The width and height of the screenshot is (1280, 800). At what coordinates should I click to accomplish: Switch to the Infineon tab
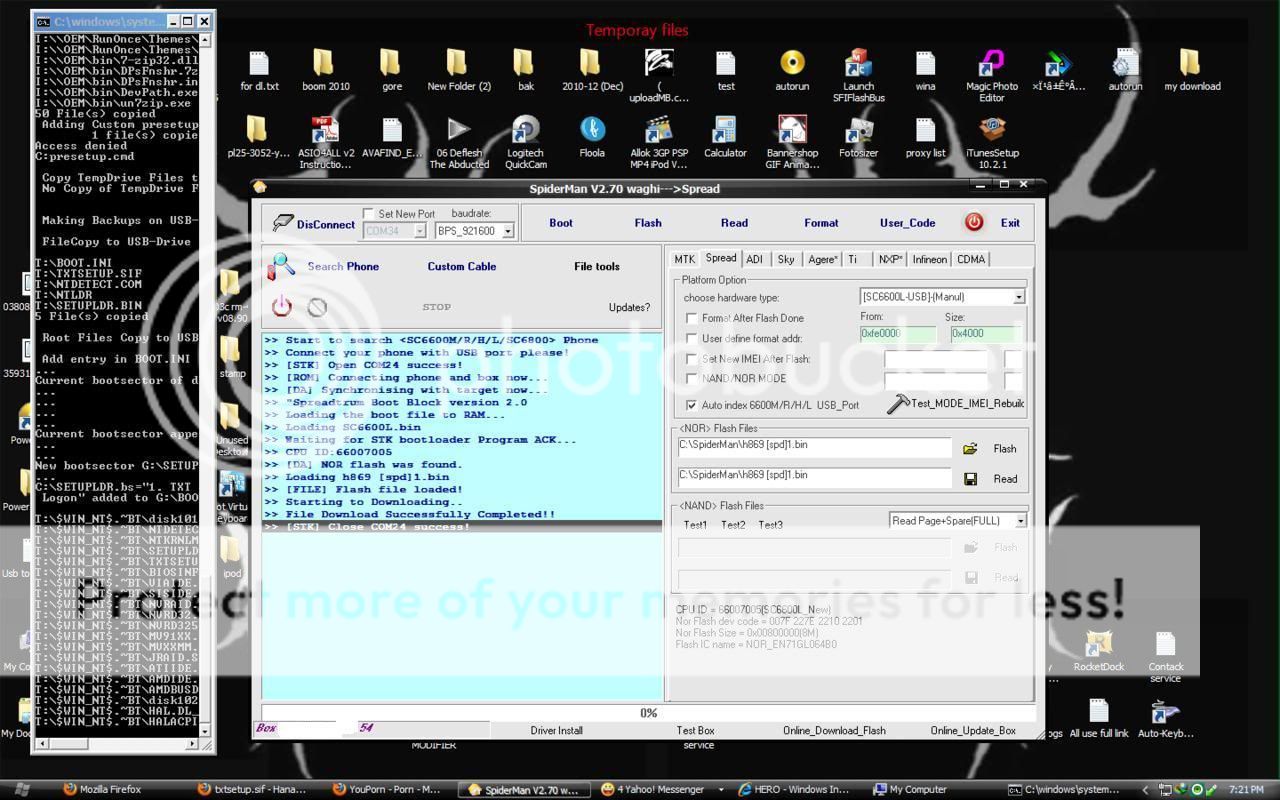929,259
